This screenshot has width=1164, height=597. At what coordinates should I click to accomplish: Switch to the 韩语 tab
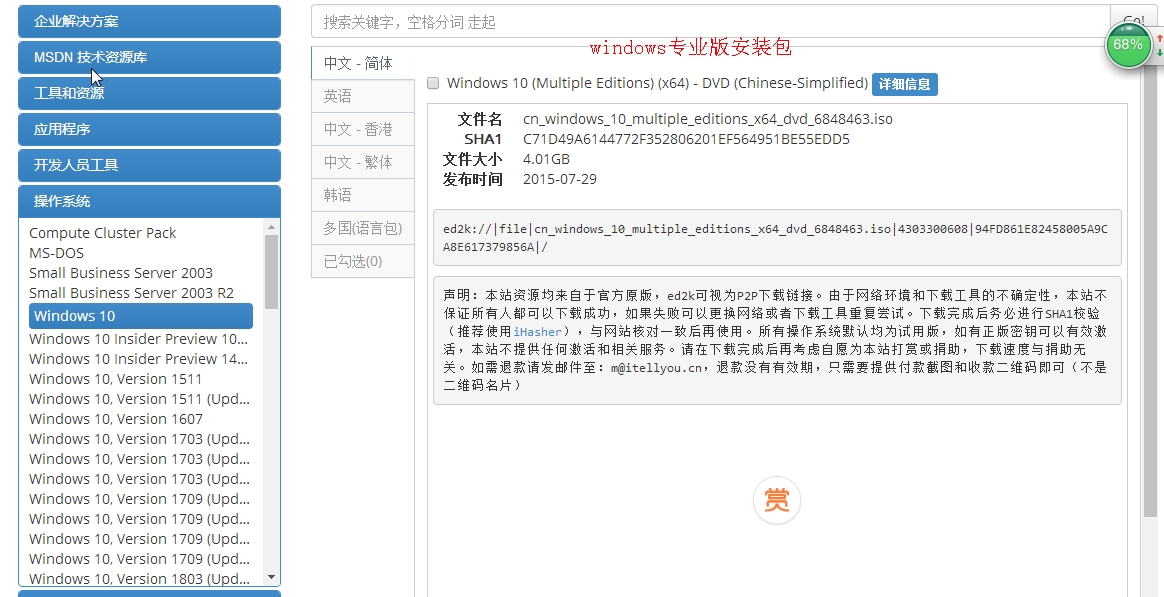point(362,195)
